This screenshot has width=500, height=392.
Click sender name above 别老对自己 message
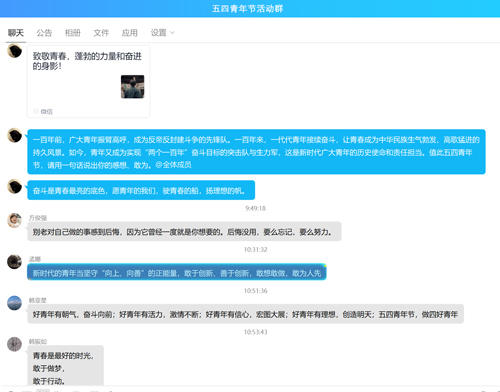38,218
